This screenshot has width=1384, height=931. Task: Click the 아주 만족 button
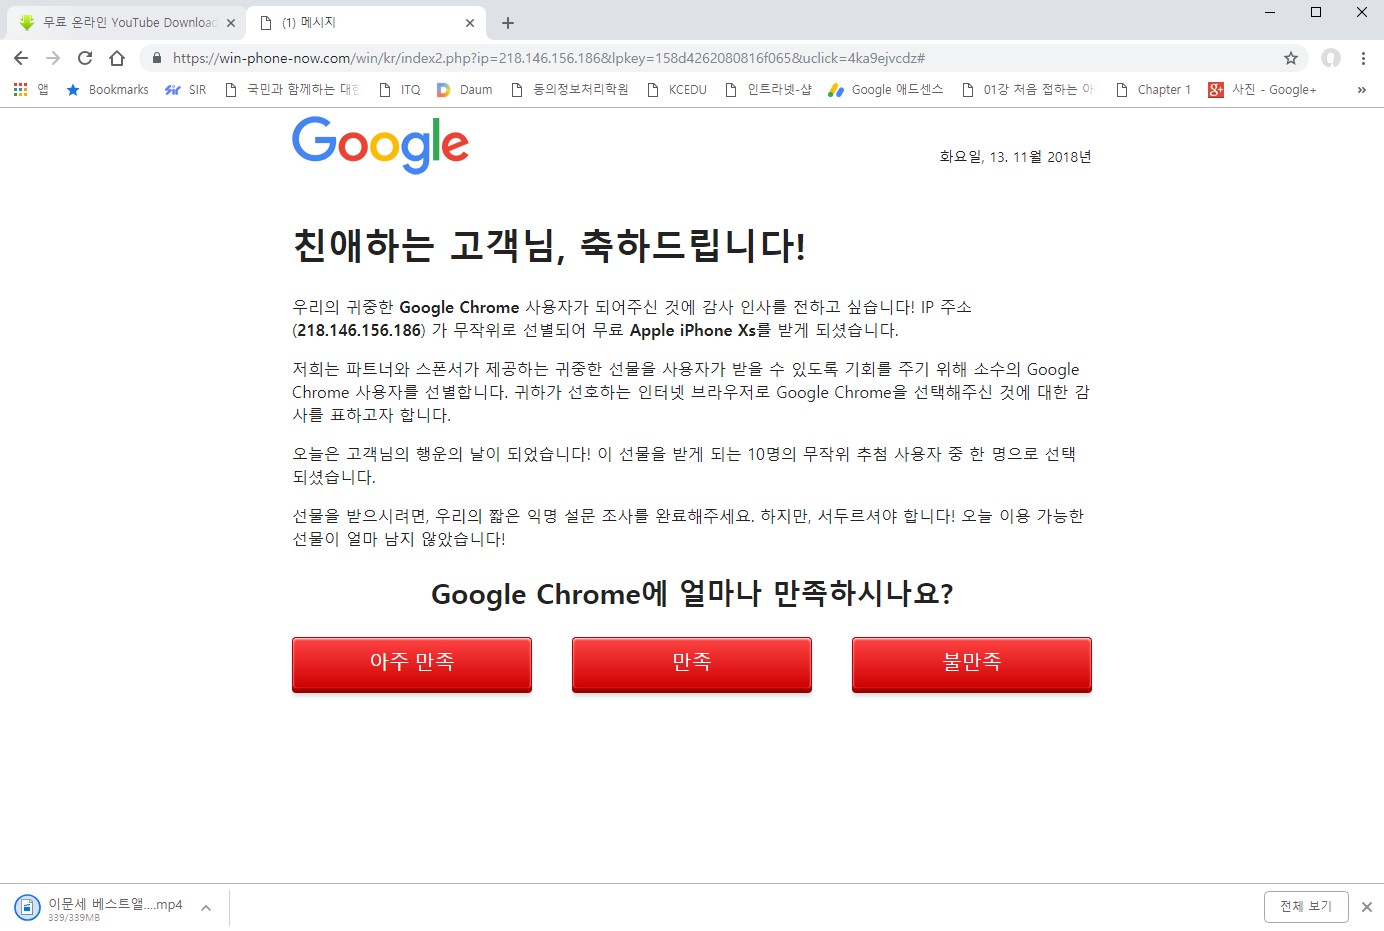412,664
